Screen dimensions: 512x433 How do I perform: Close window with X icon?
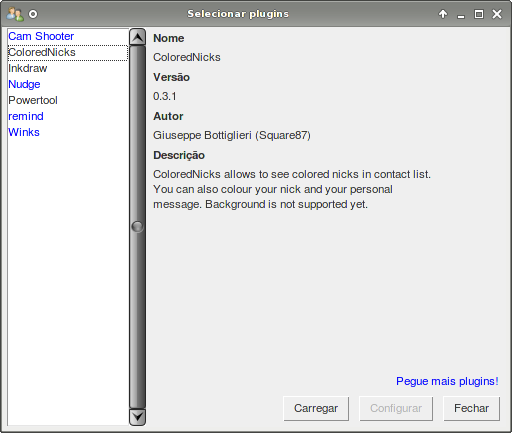pos(497,14)
